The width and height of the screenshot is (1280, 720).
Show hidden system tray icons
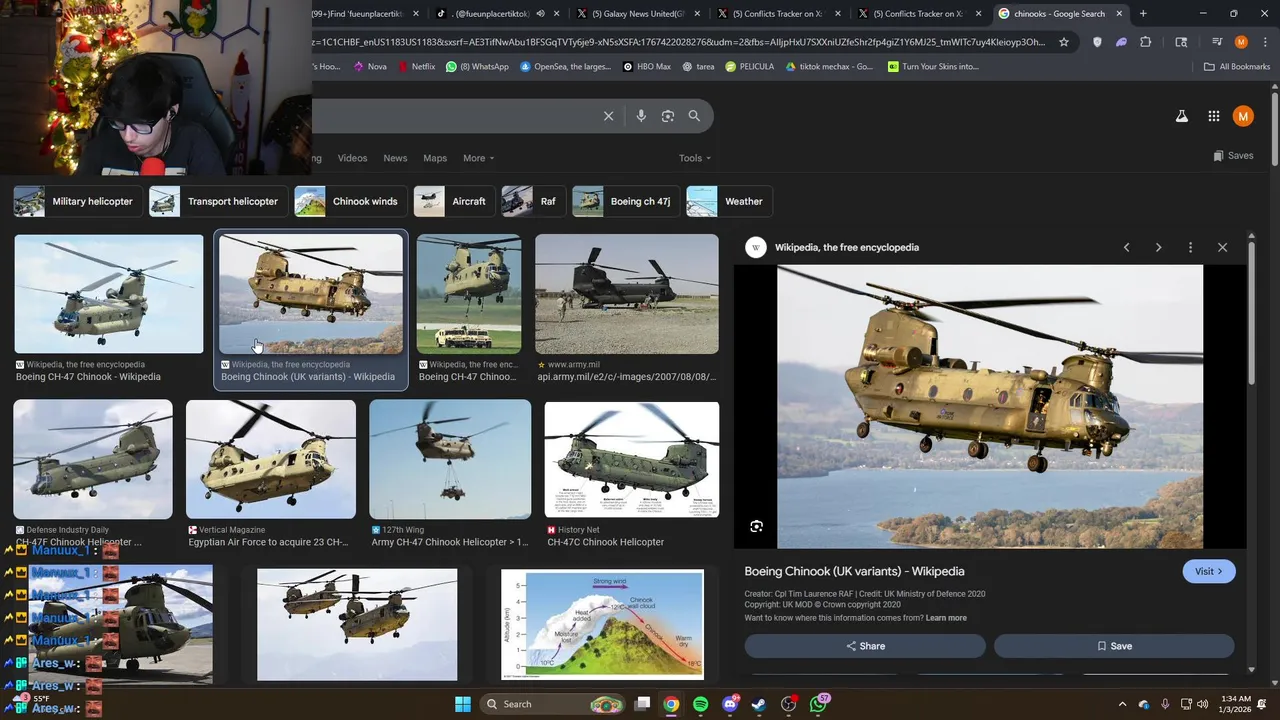[1122, 704]
